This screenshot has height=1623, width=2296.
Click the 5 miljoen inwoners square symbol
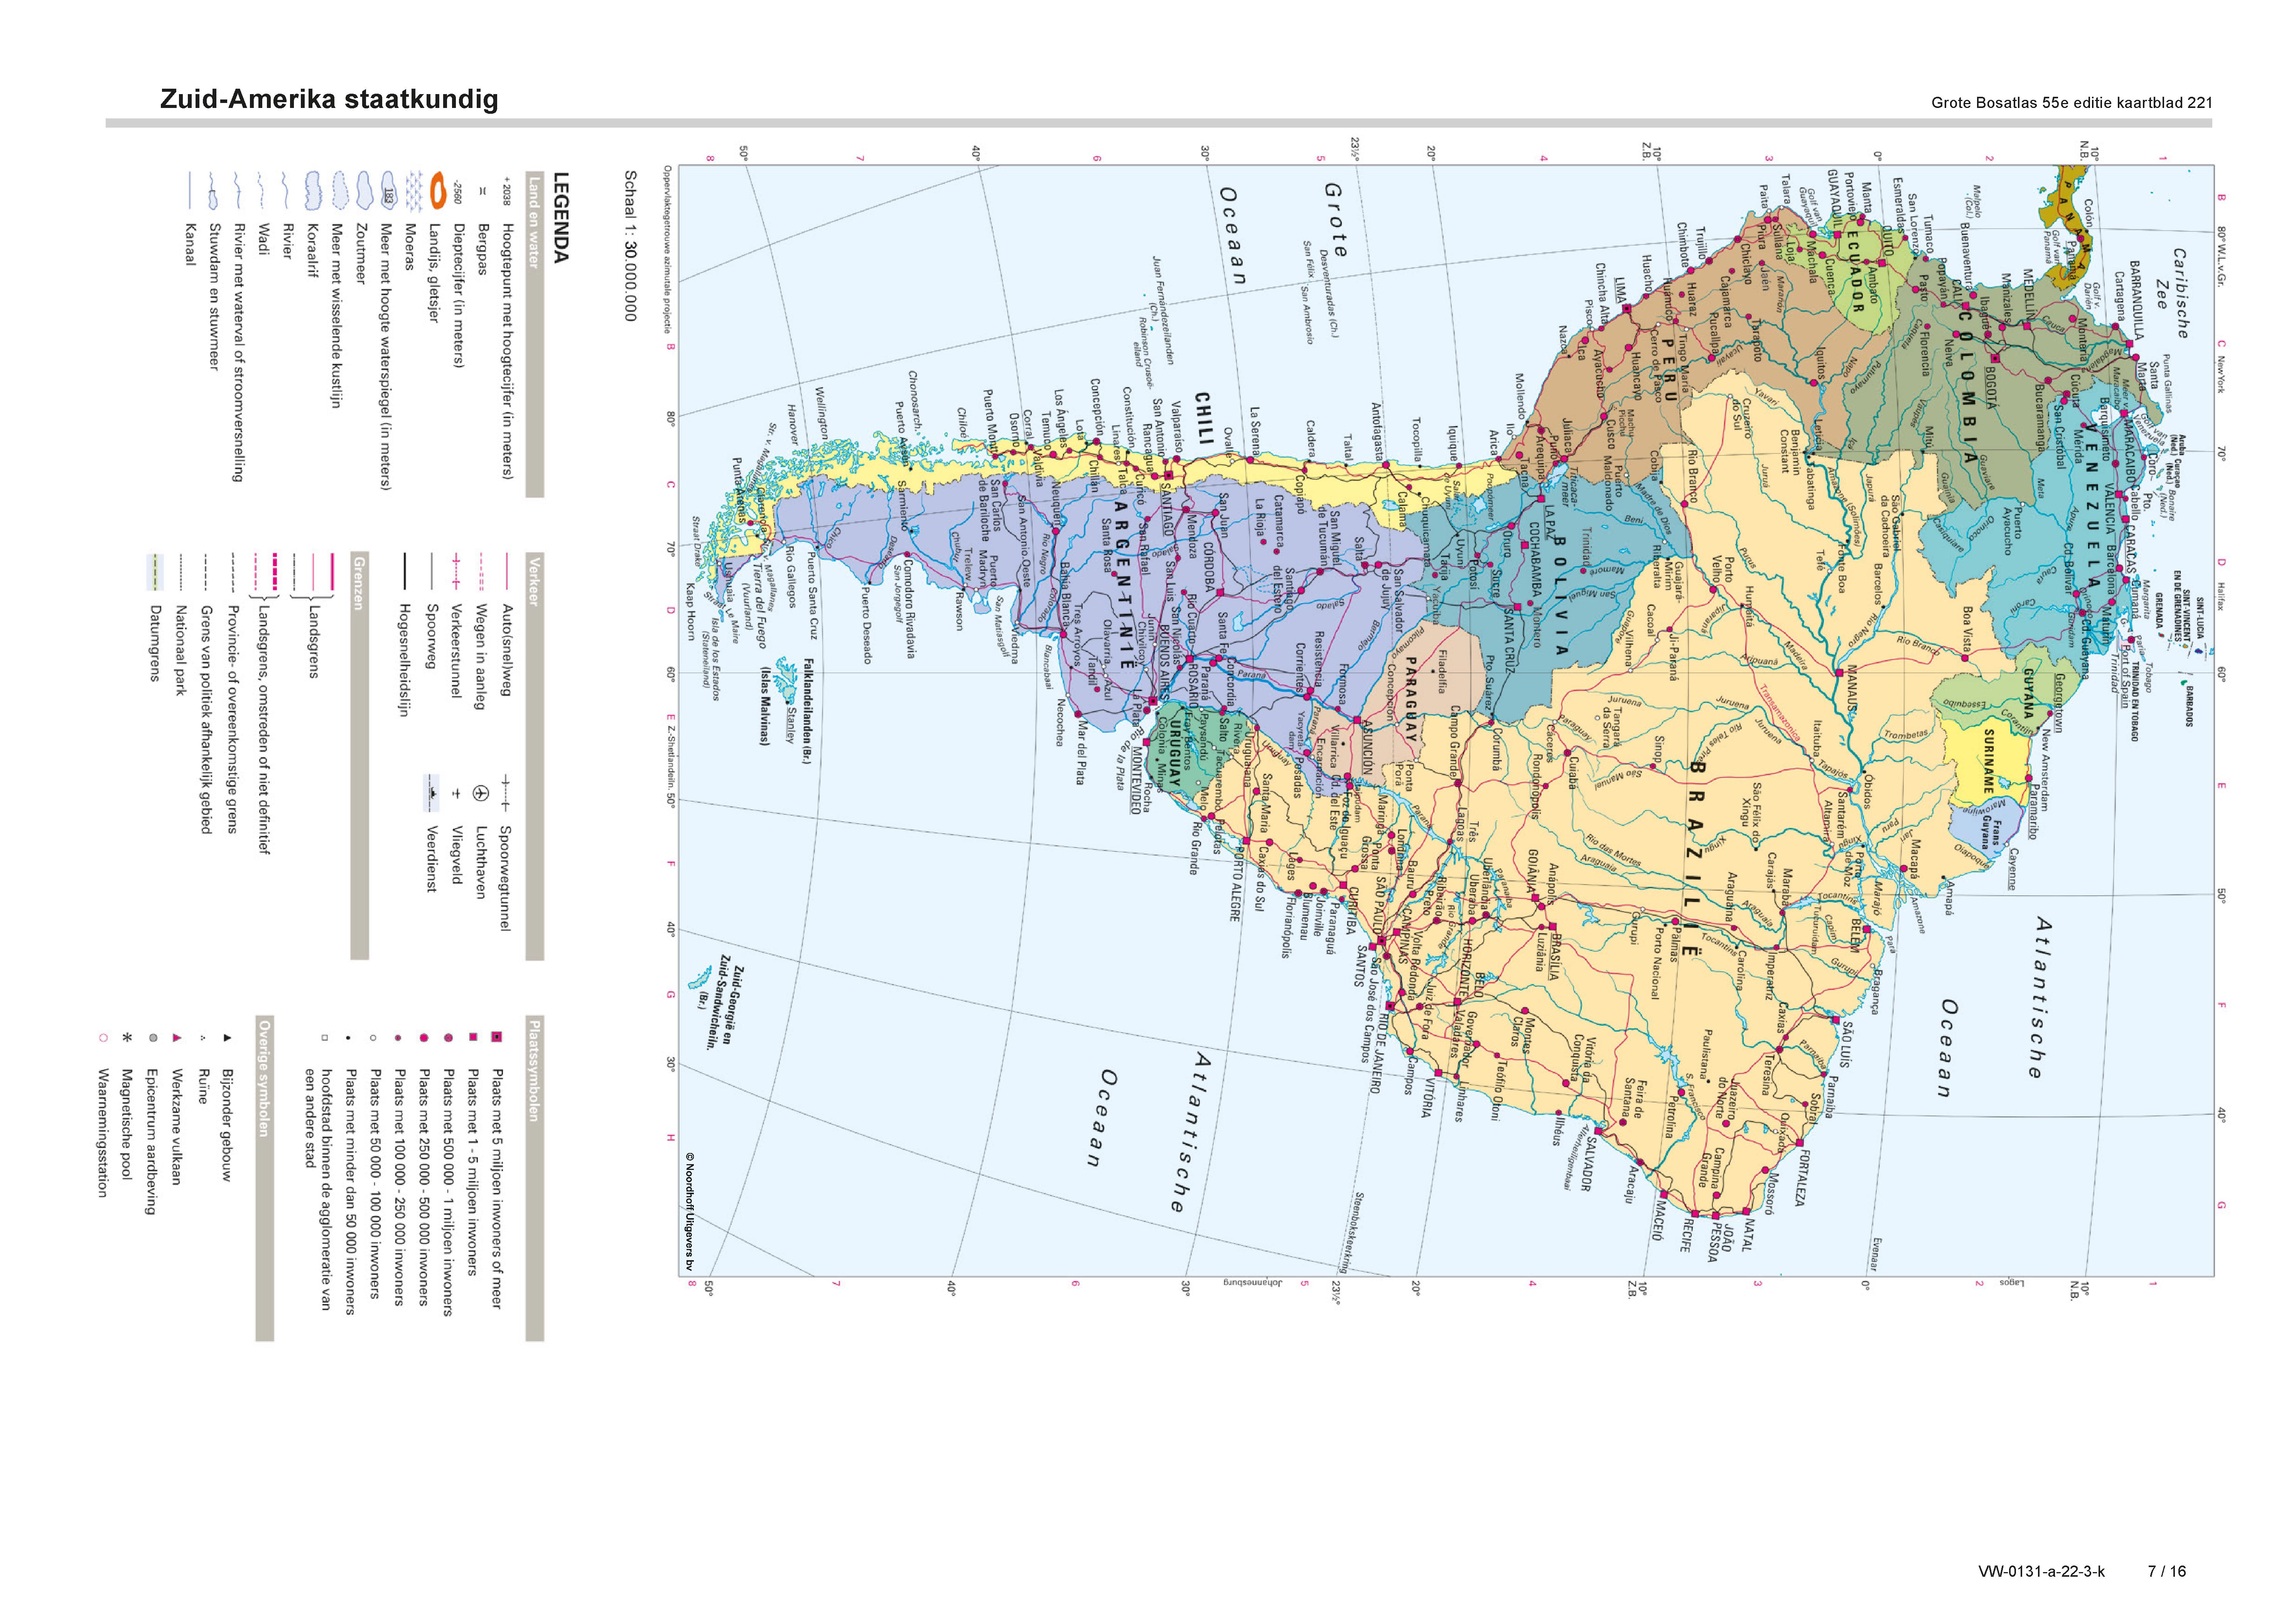(497, 1037)
